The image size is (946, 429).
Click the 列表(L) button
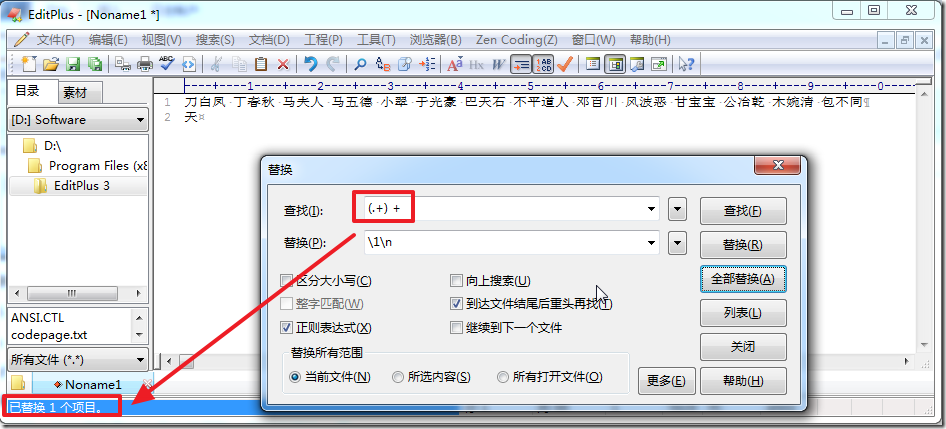(743, 313)
